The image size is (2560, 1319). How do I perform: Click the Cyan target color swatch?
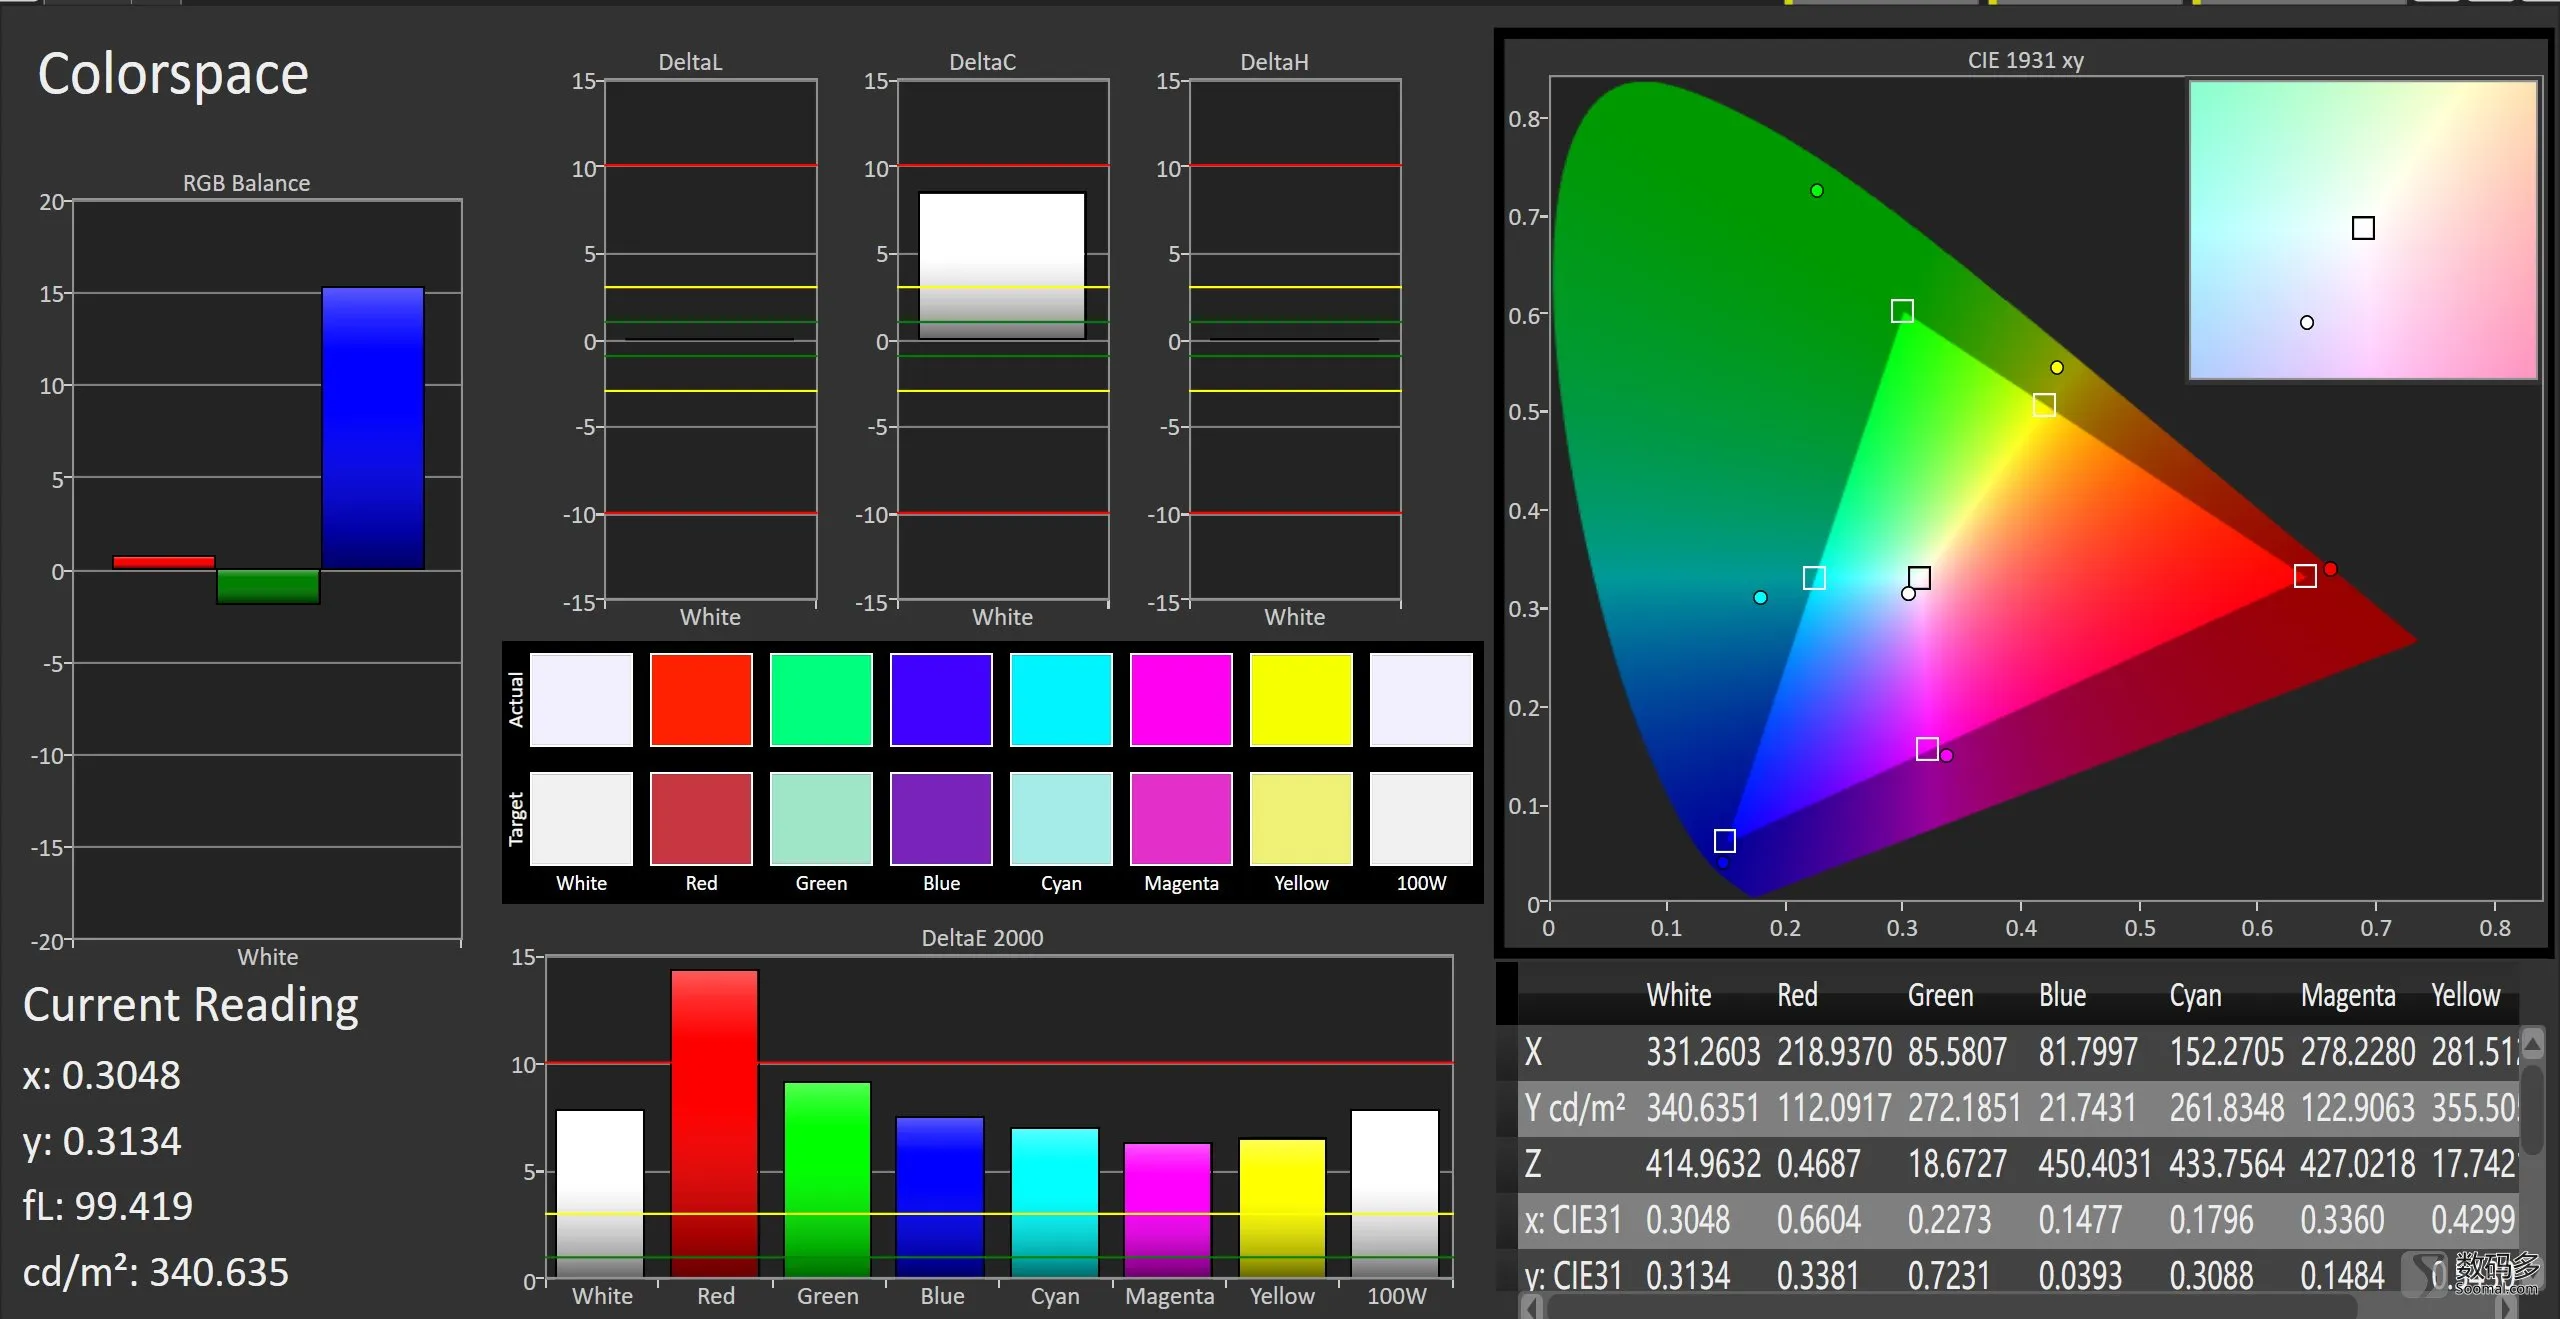tap(1061, 819)
